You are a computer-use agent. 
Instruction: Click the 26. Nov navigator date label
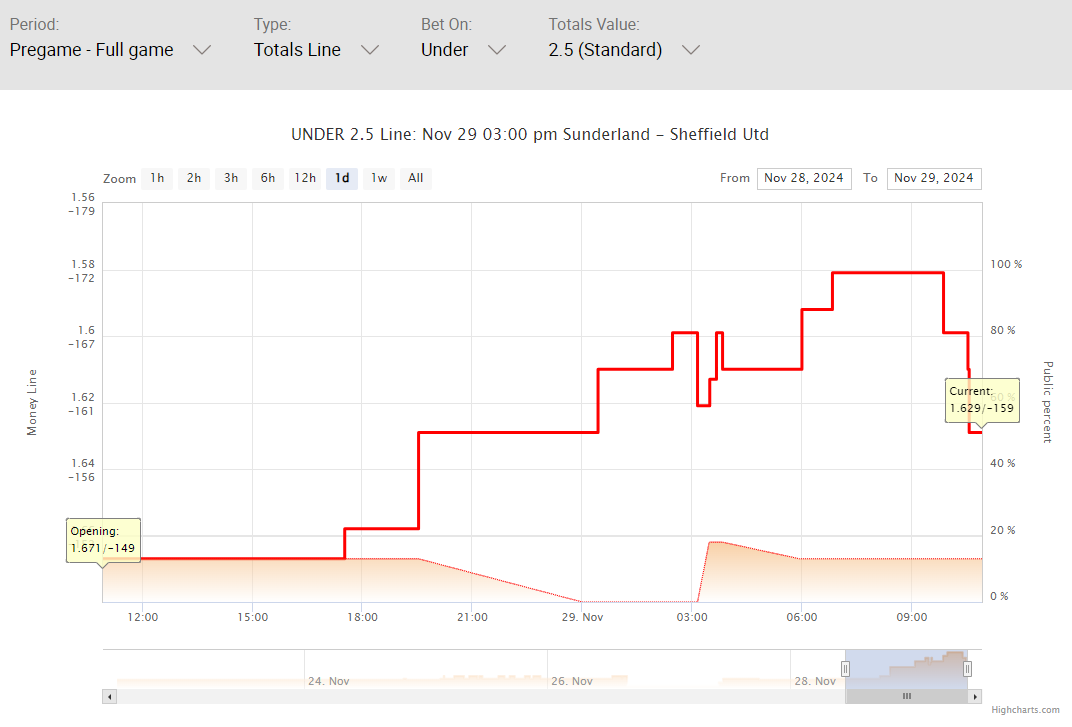[572, 681]
